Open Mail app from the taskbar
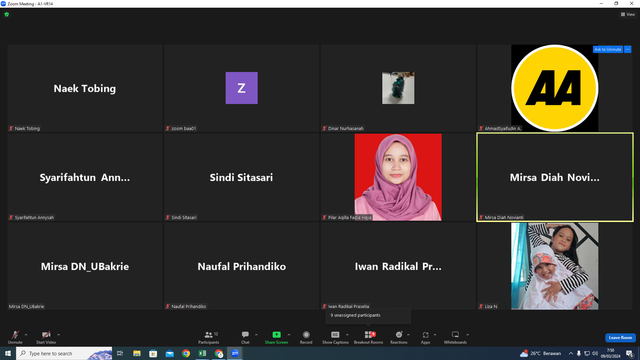This screenshot has width=640, height=360. 169,353
